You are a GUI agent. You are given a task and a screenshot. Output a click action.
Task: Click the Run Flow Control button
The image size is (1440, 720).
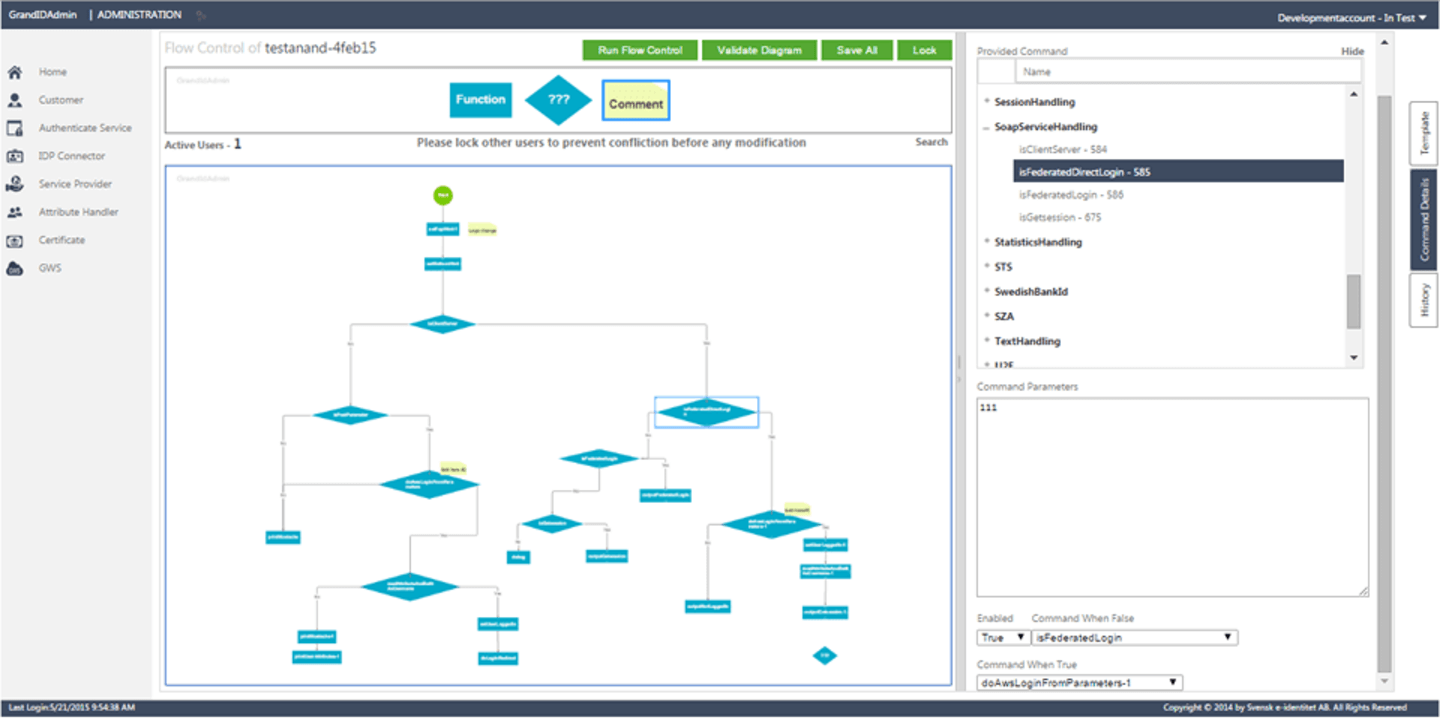click(x=640, y=50)
